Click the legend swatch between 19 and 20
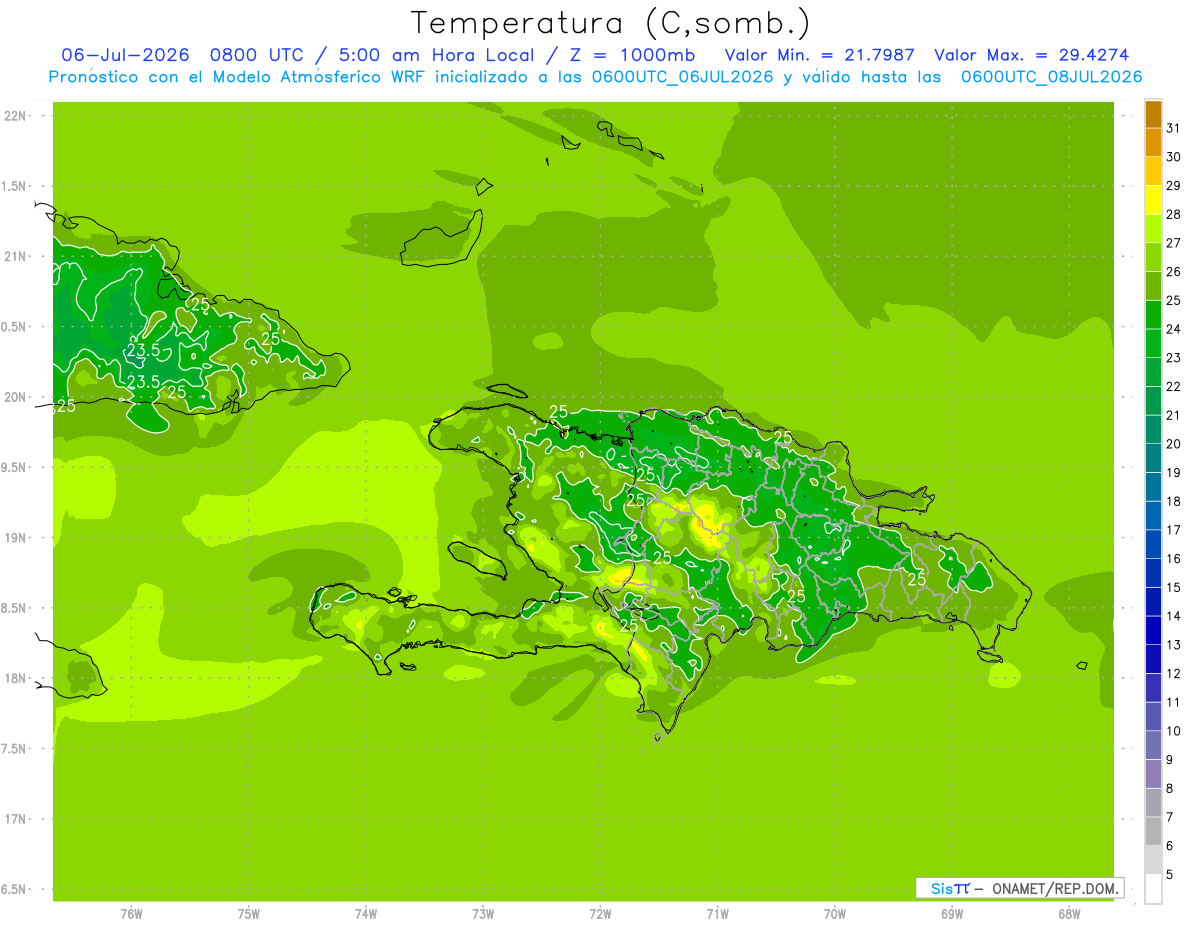The height and width of the screenshot is (927, 1200). coord(1153,458)
